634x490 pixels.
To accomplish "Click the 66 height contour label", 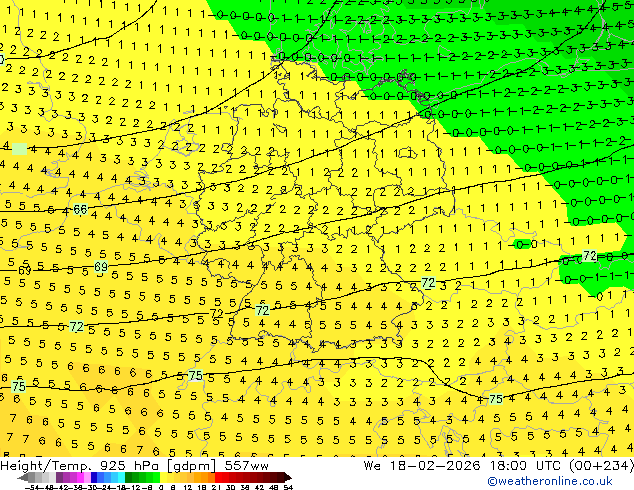I will point(80,209).
